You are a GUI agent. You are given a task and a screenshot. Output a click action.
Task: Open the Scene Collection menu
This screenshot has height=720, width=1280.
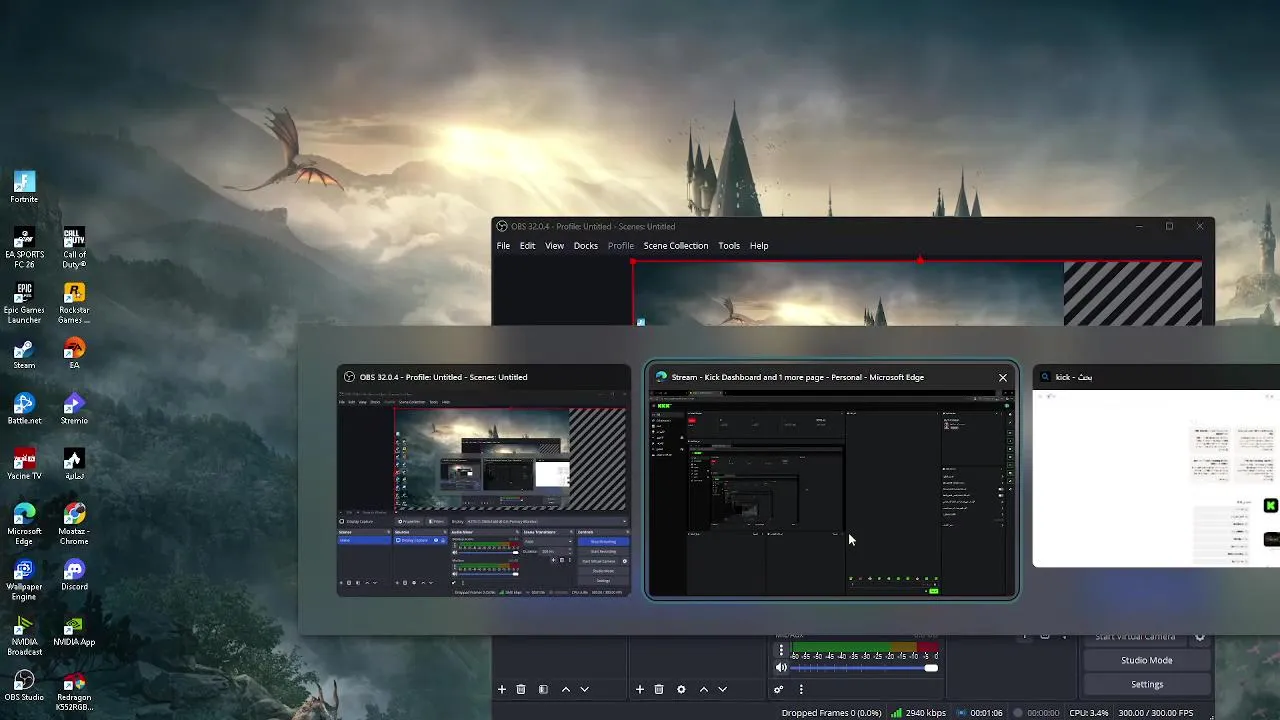[676, 246]
